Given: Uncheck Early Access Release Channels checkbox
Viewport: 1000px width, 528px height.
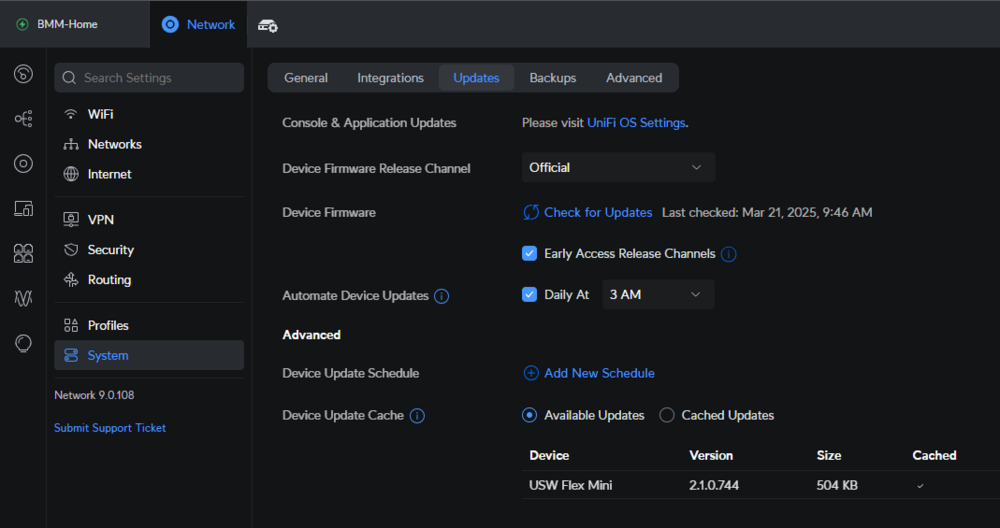Looking at the screenshot, I should 529,253.
